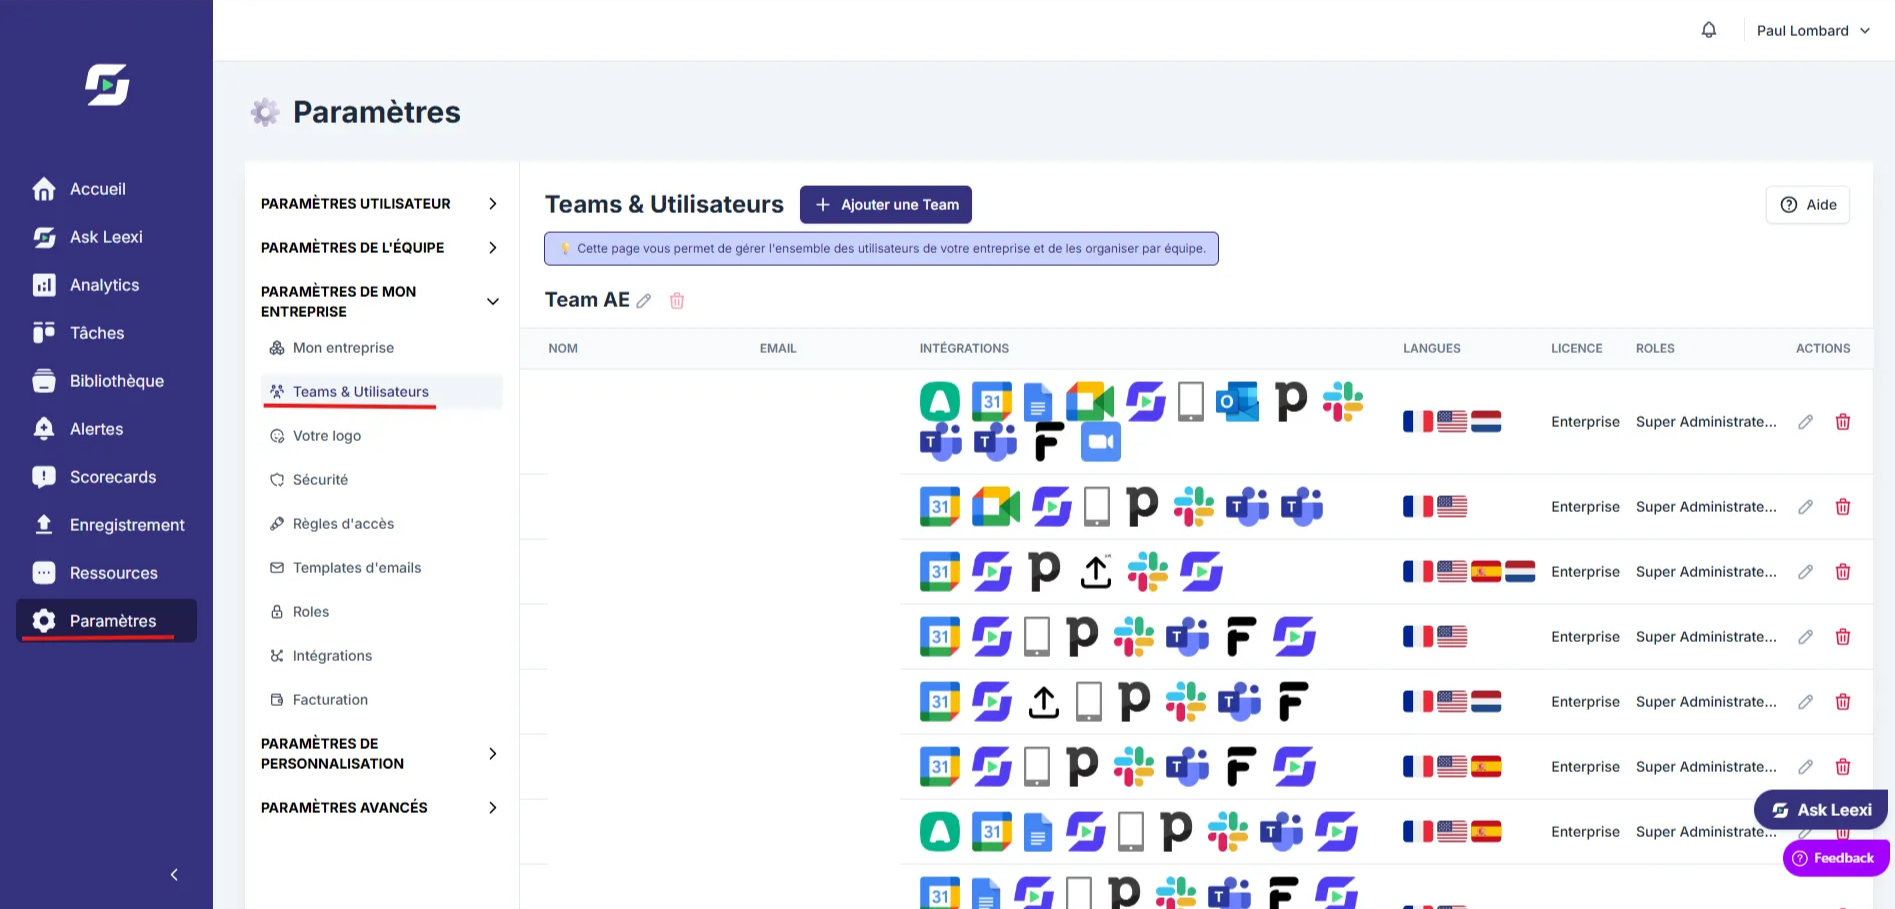This screenshot has width=1895, height=909.
Task: Open the Paul Lombard account menu
Action: coord(1813,31)
